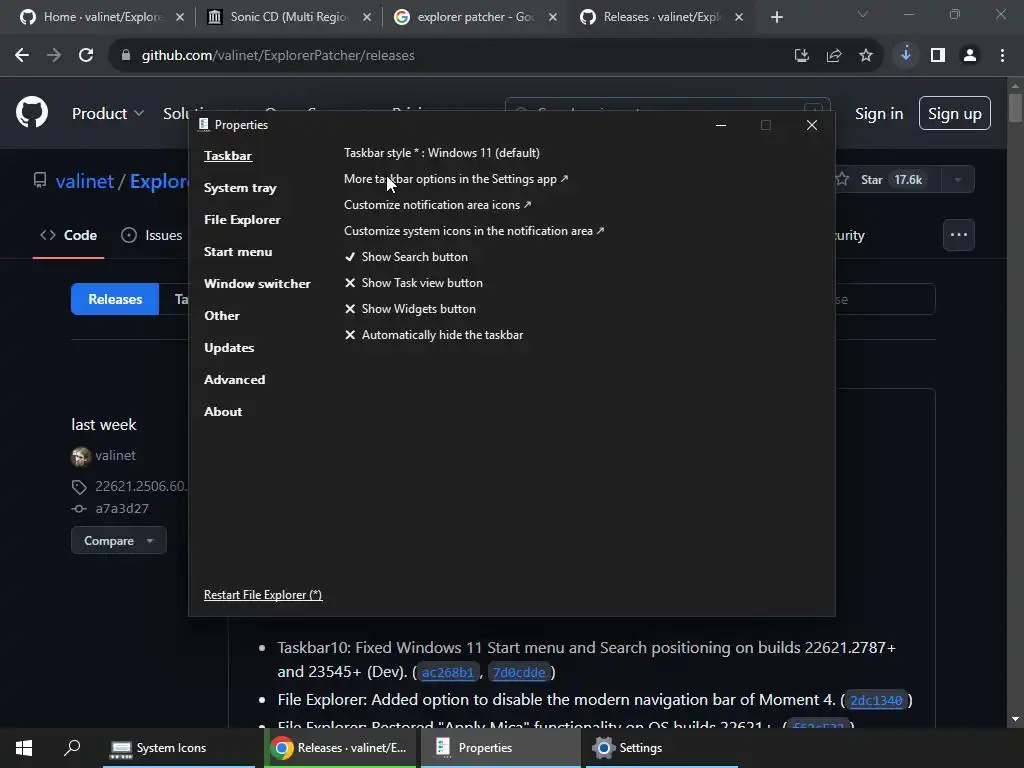The width and height of the screenshot is (1024, 768).
Task: Switch to Settings in taskbar
Action: coord(661,748)
